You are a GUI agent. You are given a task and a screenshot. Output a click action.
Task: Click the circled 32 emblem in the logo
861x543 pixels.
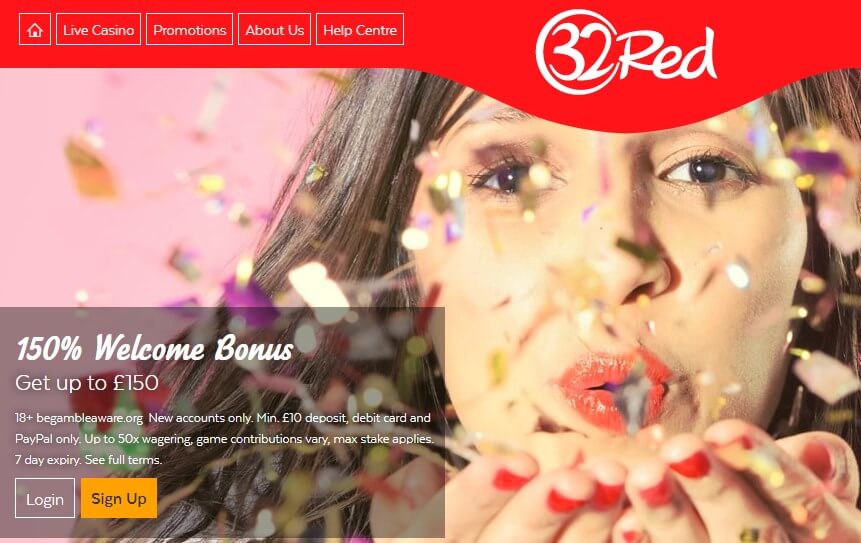click(577, 52)
